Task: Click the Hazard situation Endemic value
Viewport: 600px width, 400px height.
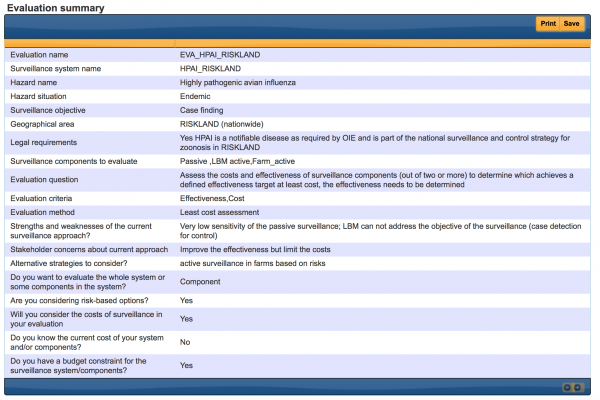Action: tap(195, 96)
